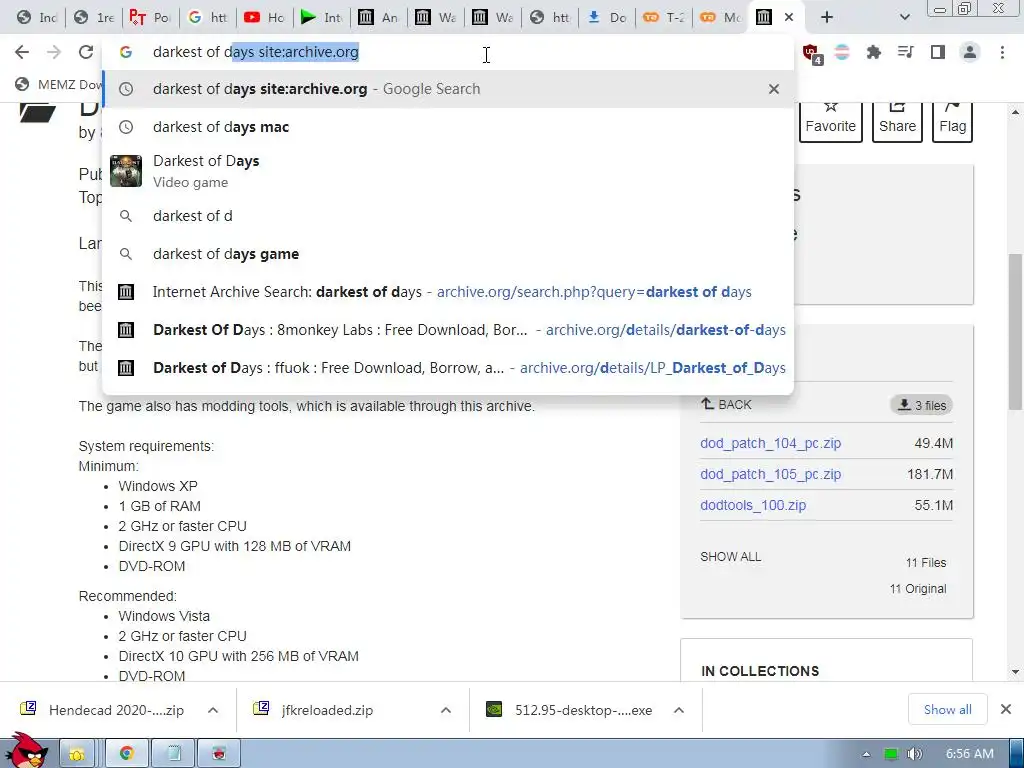Close the active archive tab
Screen dimensions: 1024x768
click(789, 18)
